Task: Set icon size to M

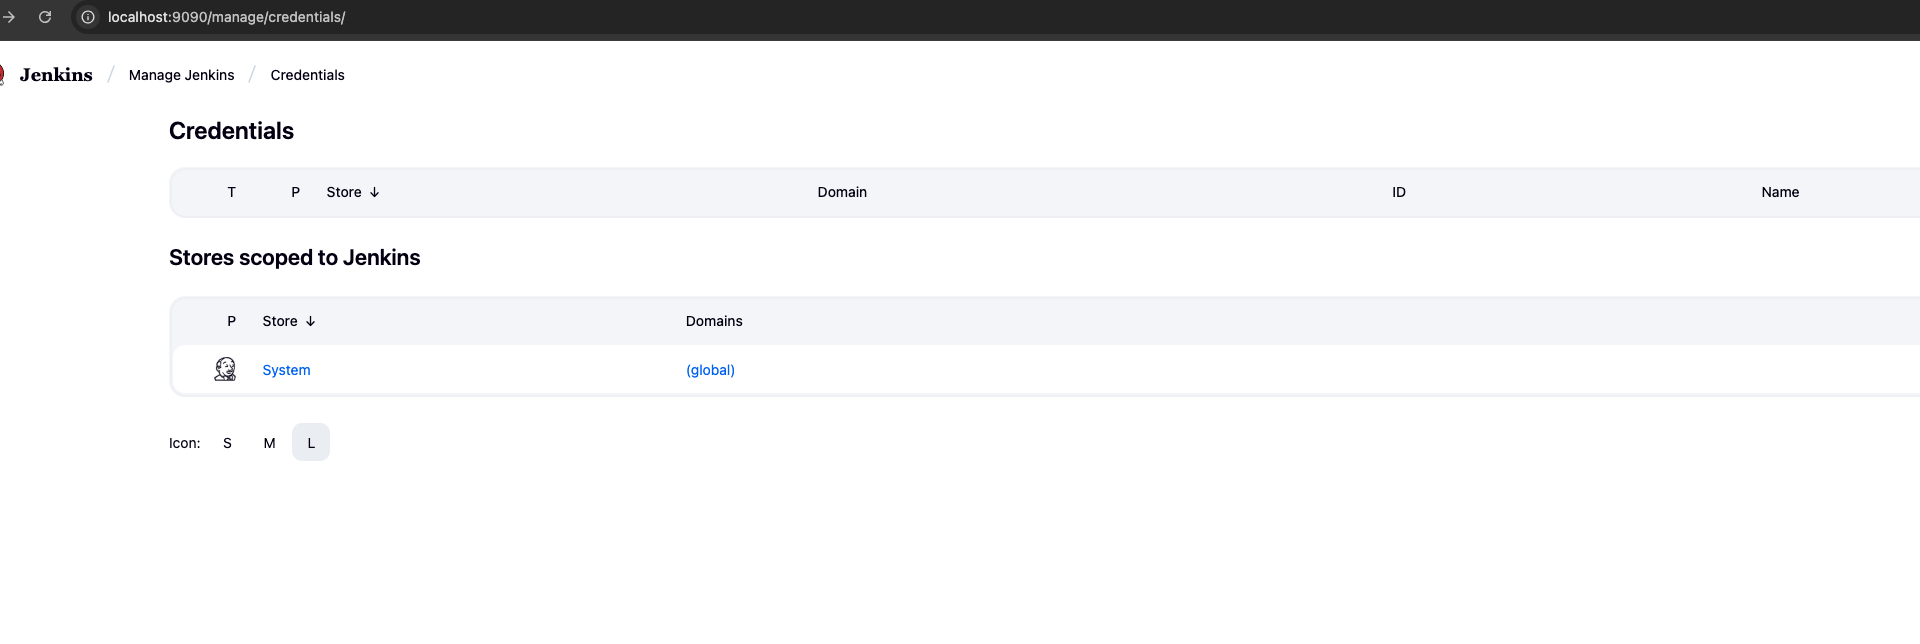Action: pyautogui.click(x=269, y=443)
